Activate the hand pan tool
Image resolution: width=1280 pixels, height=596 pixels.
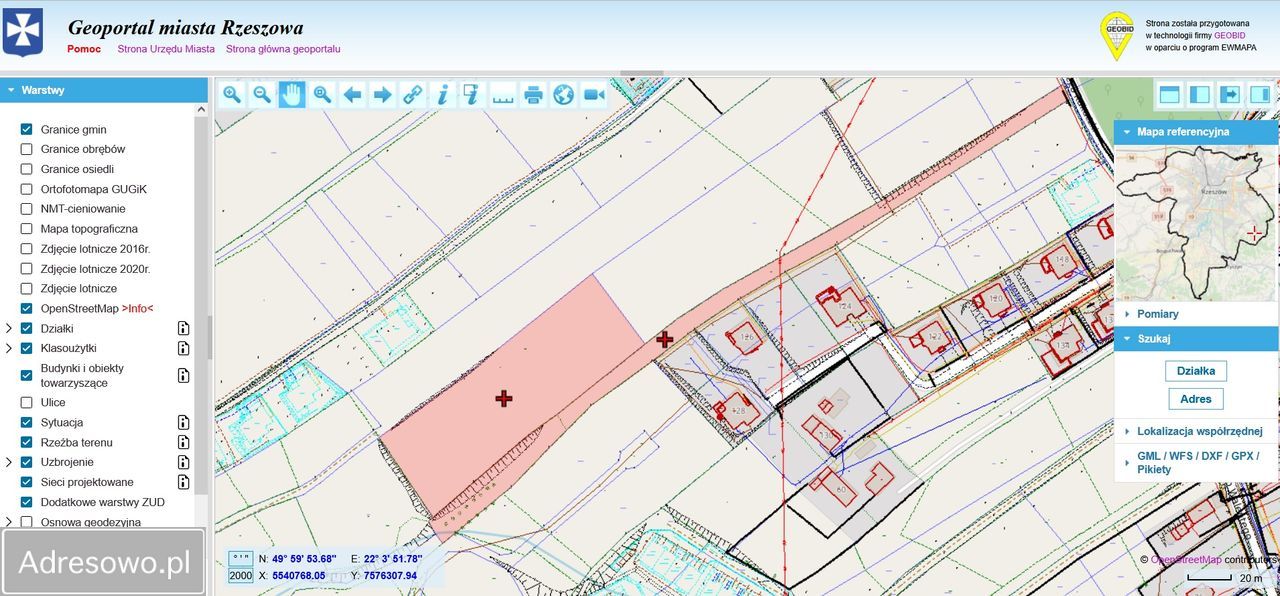292,95
